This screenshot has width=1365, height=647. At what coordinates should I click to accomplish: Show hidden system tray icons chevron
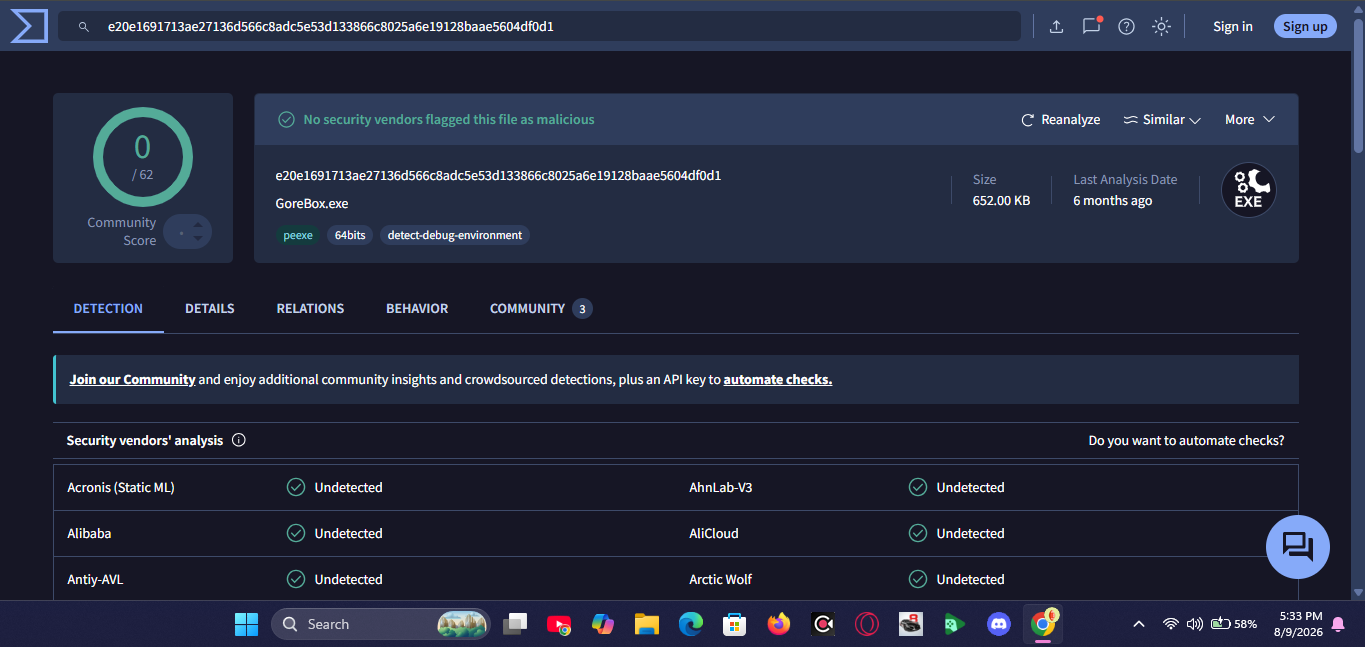click(1138, 624)
